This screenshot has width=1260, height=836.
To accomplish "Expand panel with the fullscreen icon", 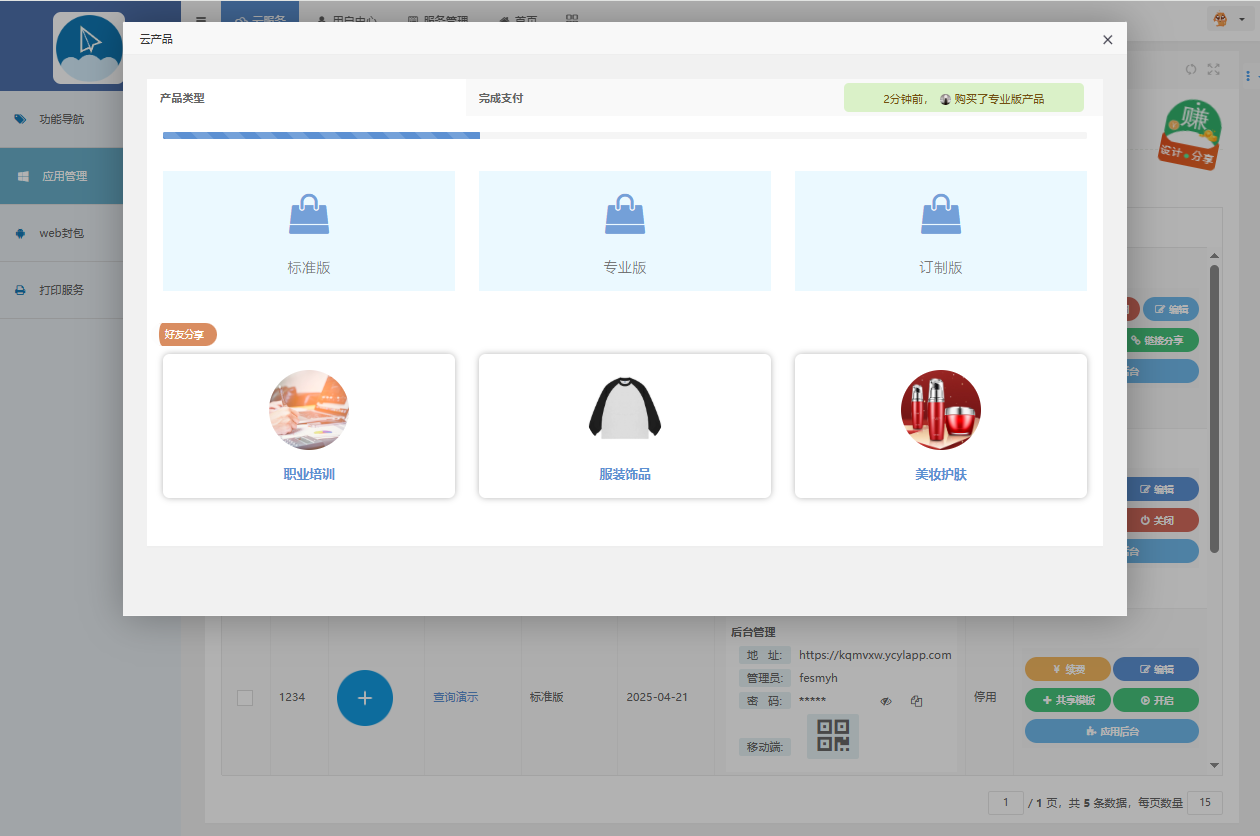I will (x=1214, y=69).
